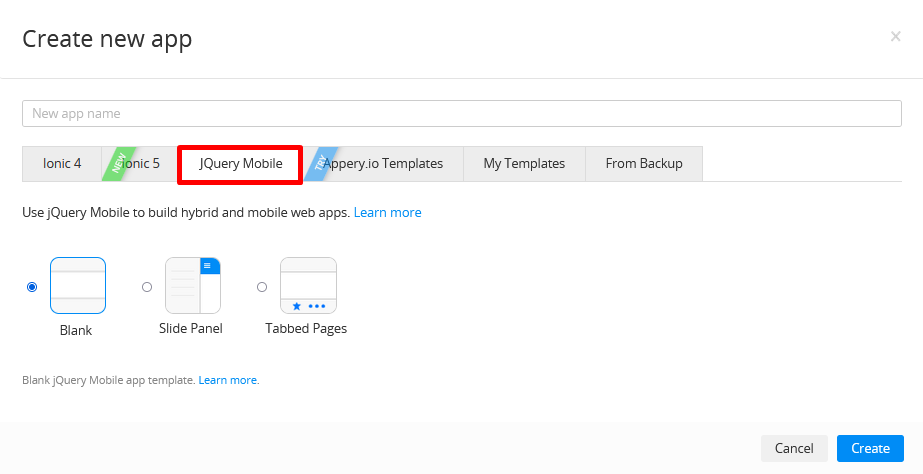Enable the Tabbed Pages radio button
The image size is (923, 474).
tap(262, 287)
